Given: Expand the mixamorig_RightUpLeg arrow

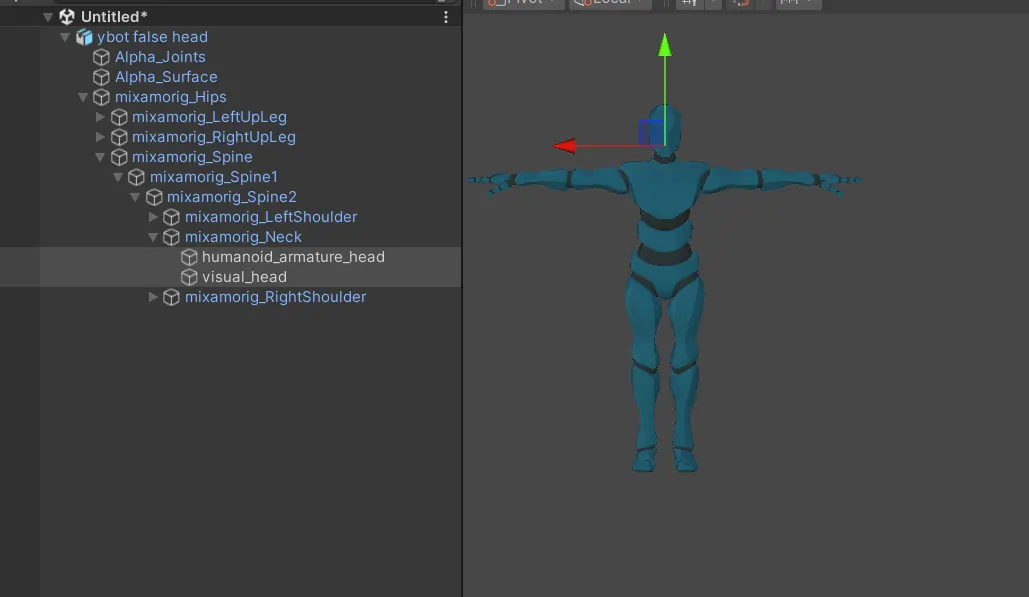Looking at the screenshot, I should pos(100,137).
